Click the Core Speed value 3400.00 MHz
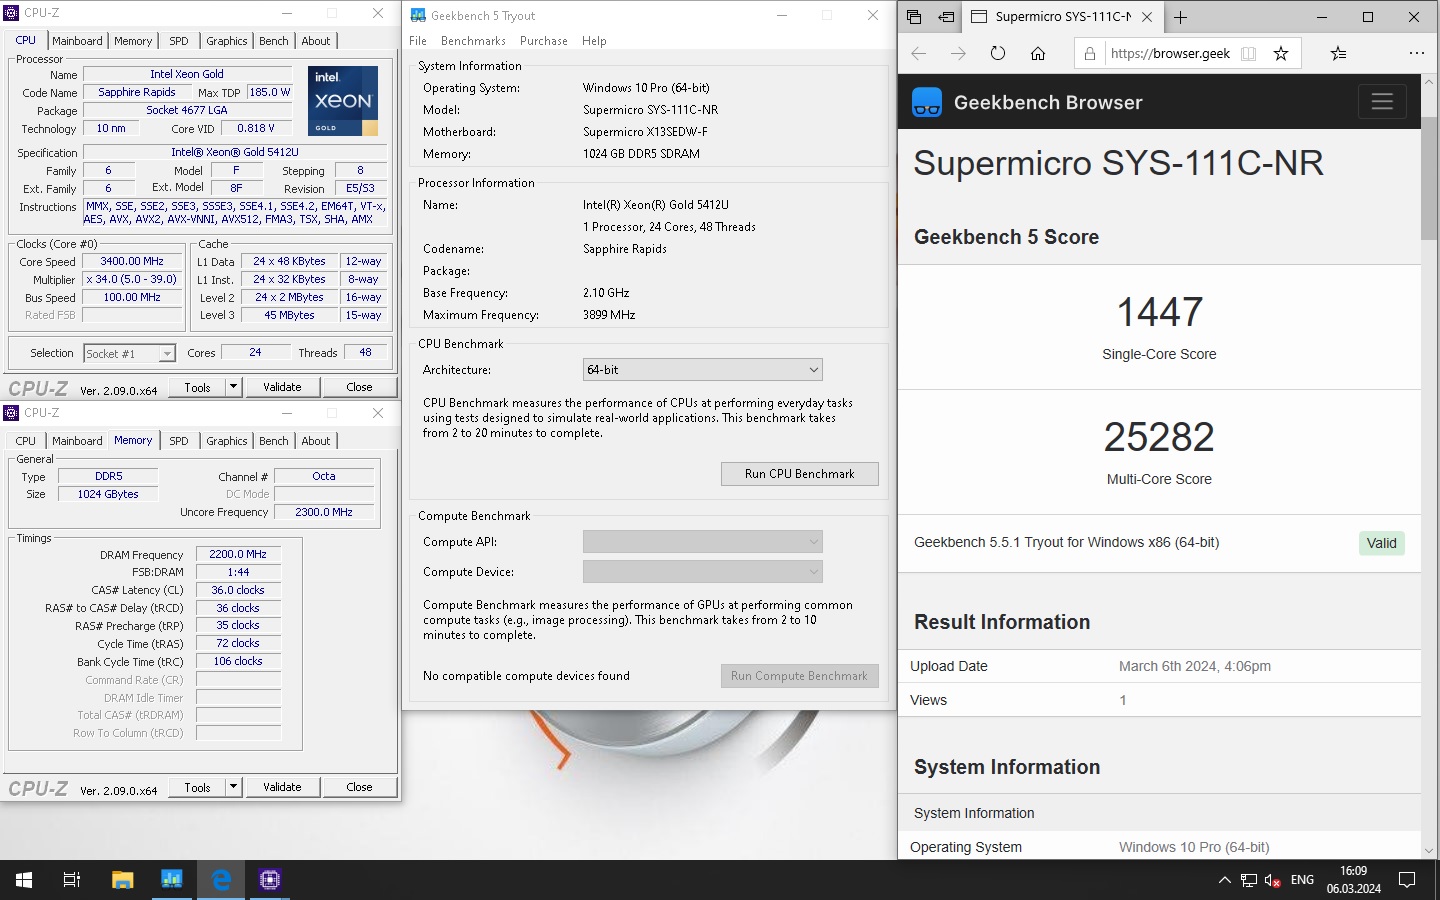The height and width of the screenshot is (900, 1440). point(132,261)
